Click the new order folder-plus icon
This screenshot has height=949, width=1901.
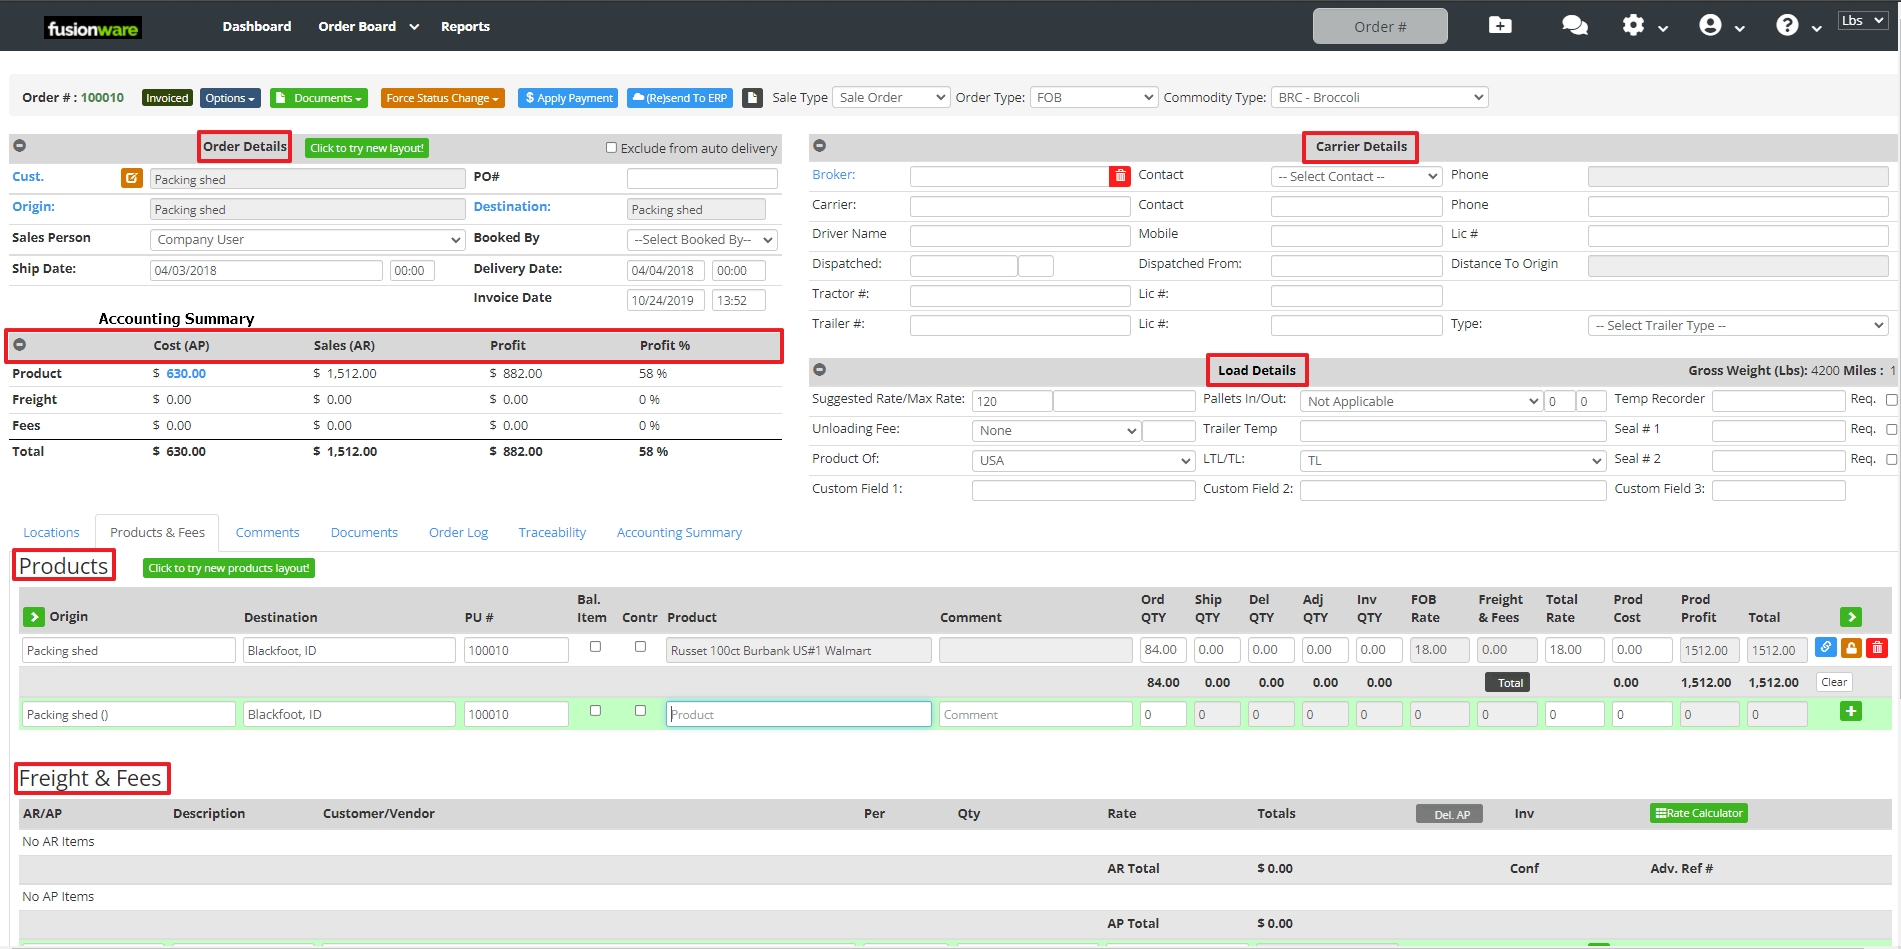click(x=1499, y=26)
